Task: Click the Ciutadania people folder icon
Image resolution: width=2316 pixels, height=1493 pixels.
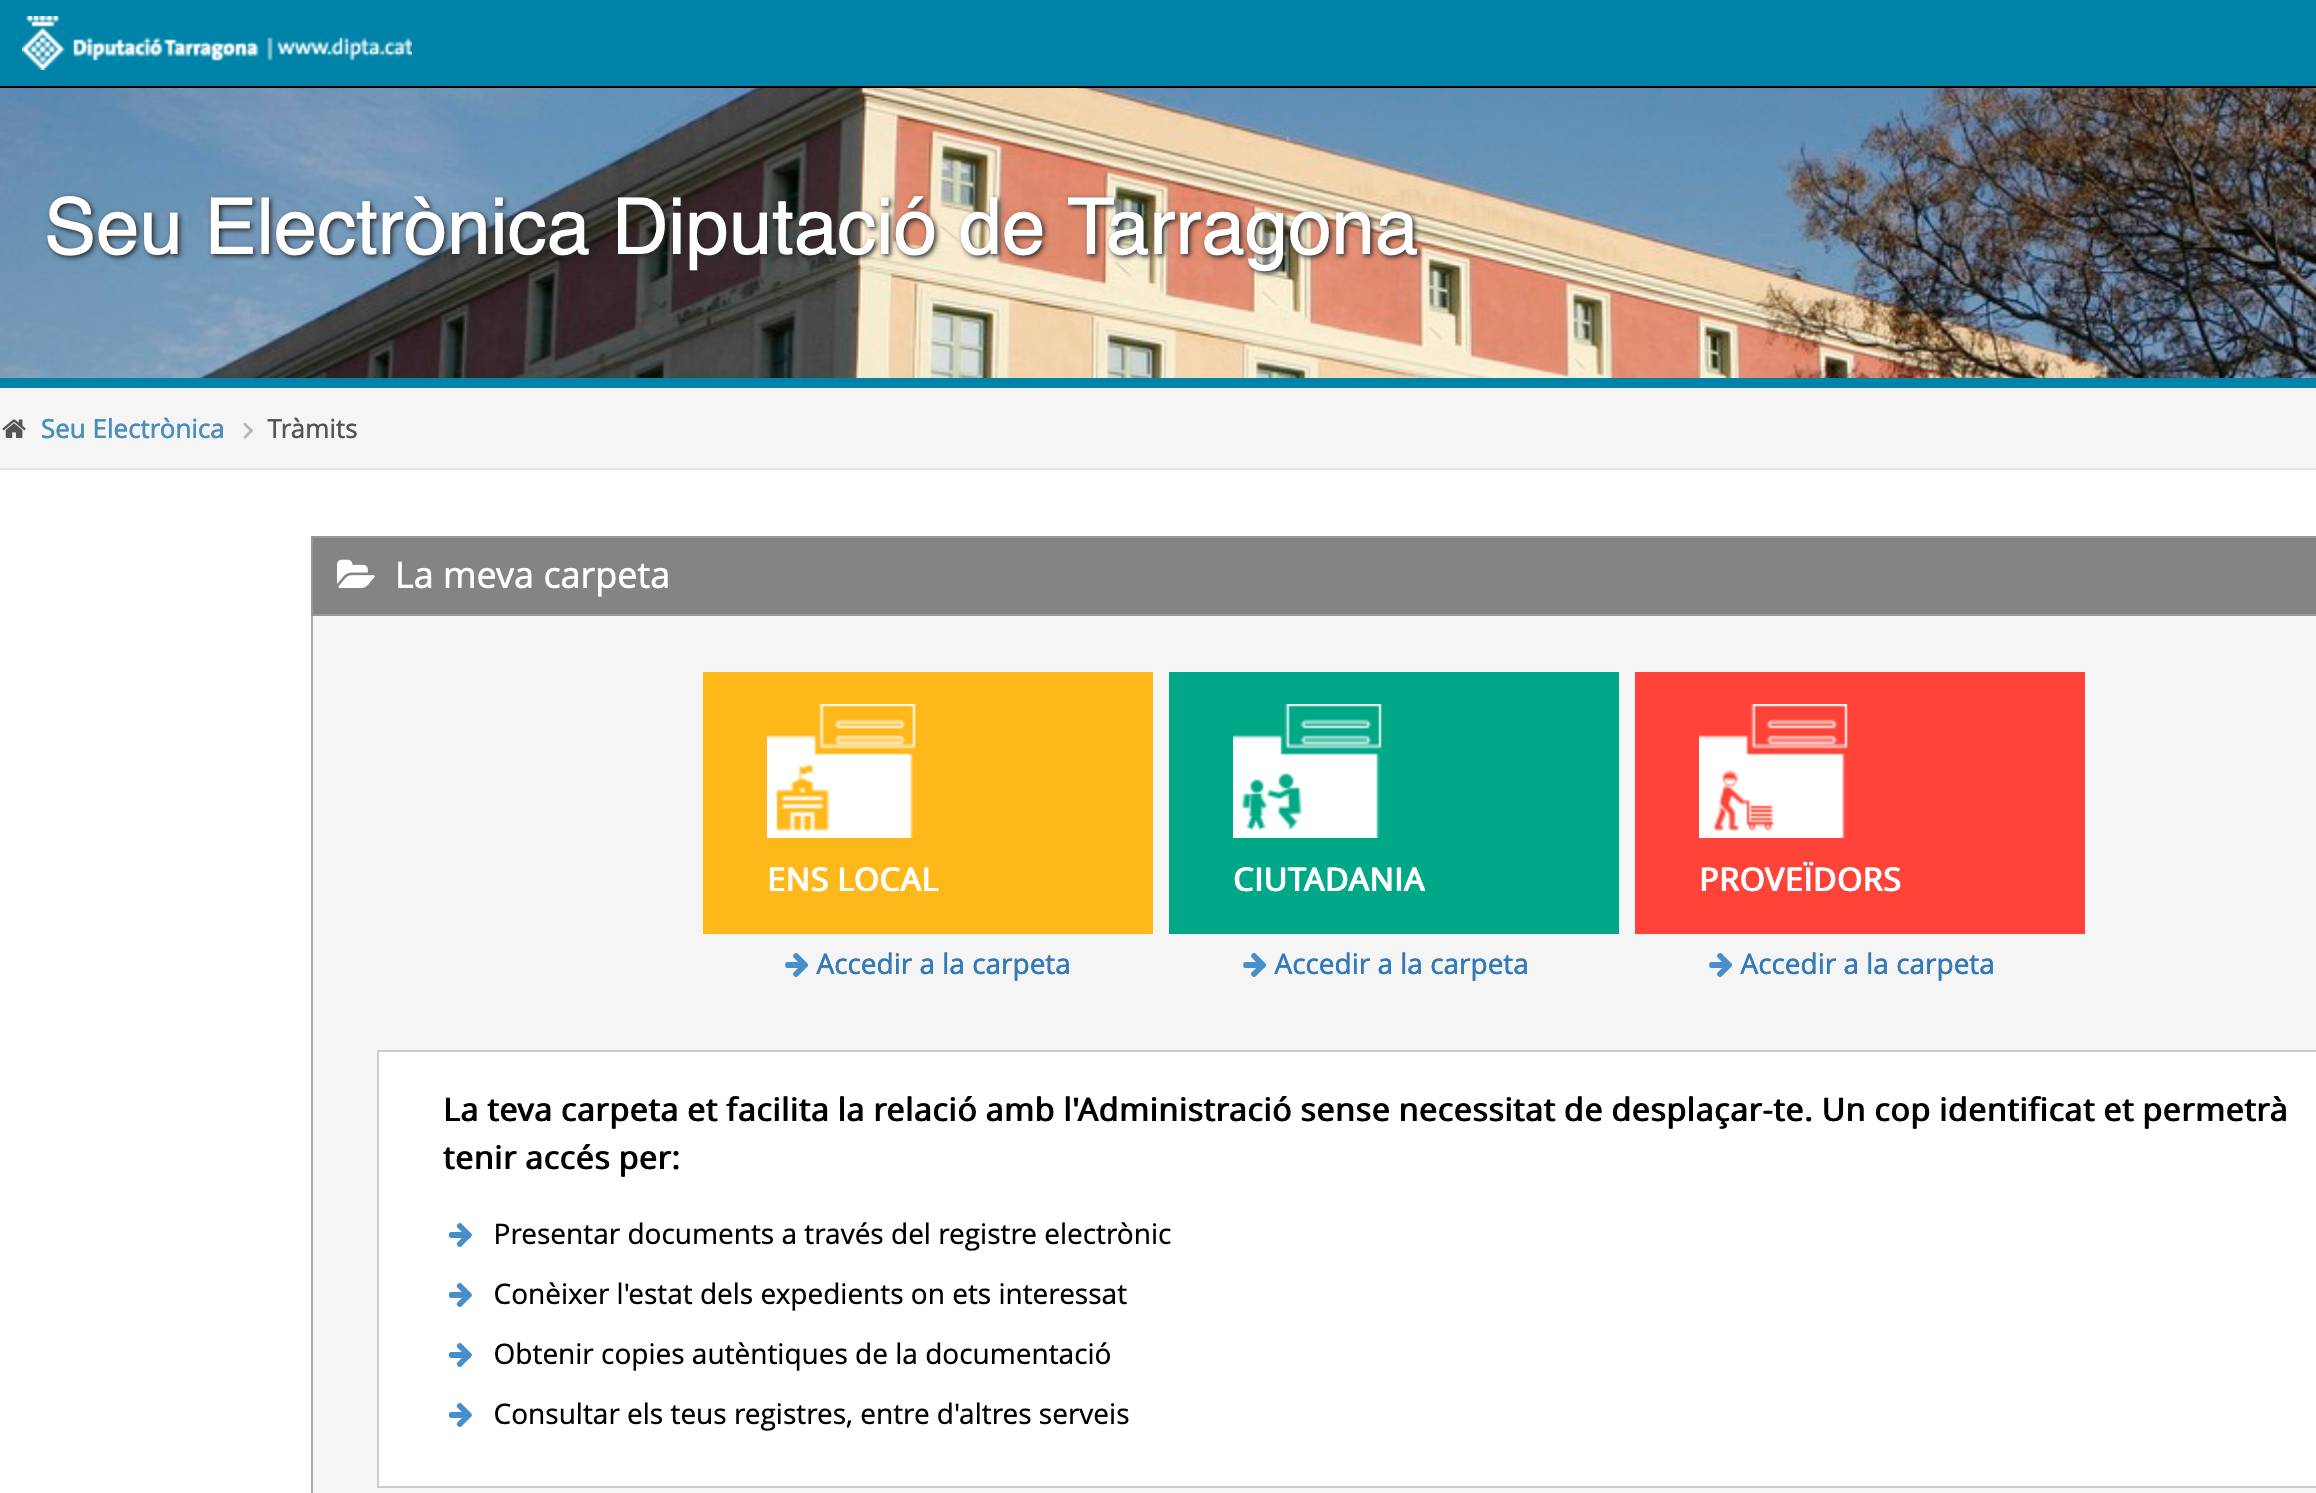Action: (1306, 771)
